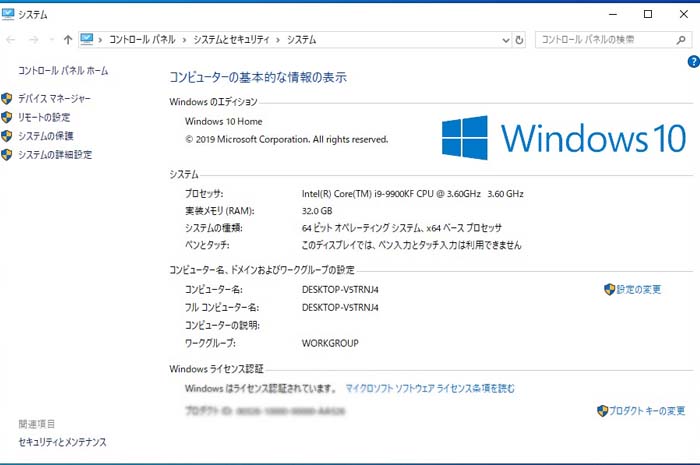Viewport: 700px width, 465px height.
Task: Select システムとセキュリティ breadcrumb
Action: point(231,40)
